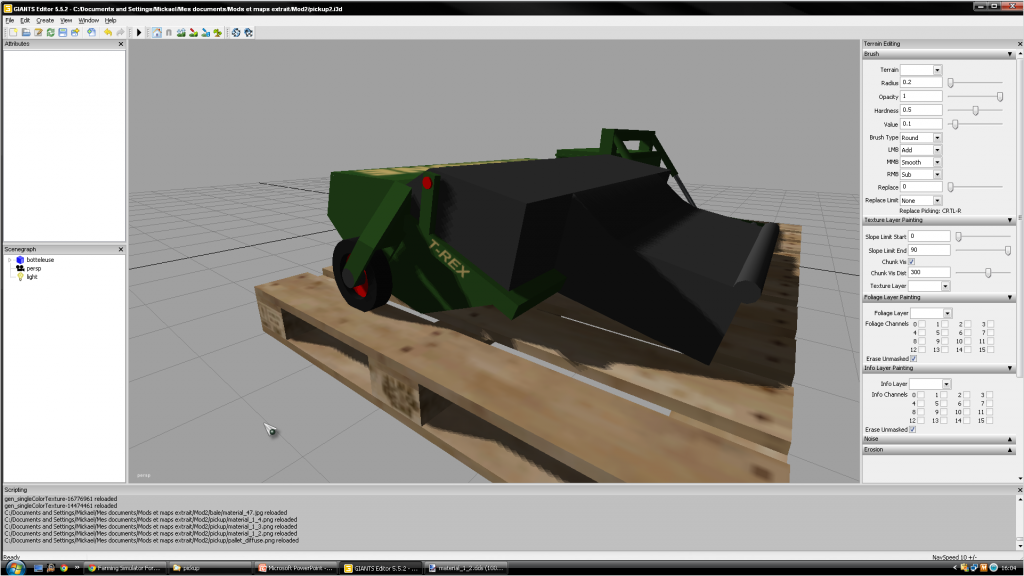Open the Edit menu

click(25, 21)
